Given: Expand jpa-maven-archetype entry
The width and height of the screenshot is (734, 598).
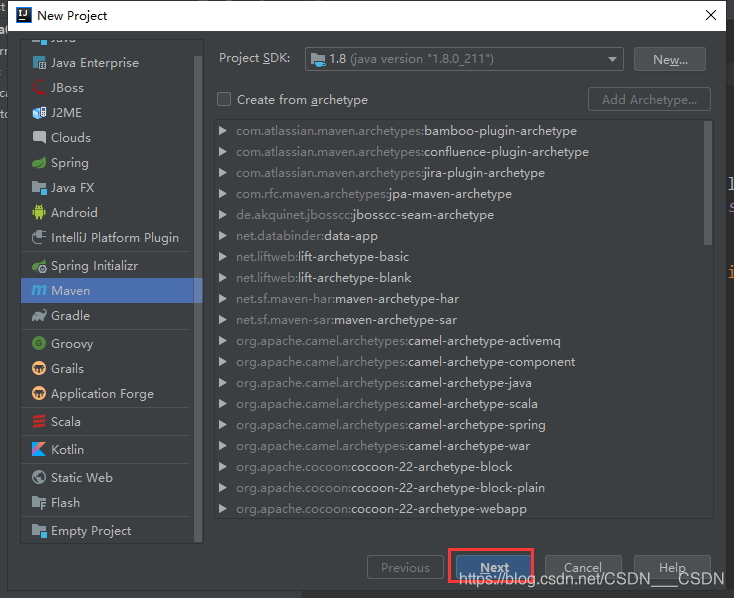Looking at the screenshot, I should (223, 194).
